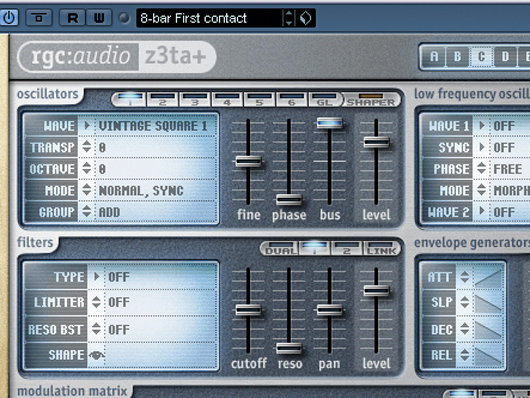Open LFO WAVE 2 menu arrow
Screen dimensions: 530x398
482,212
